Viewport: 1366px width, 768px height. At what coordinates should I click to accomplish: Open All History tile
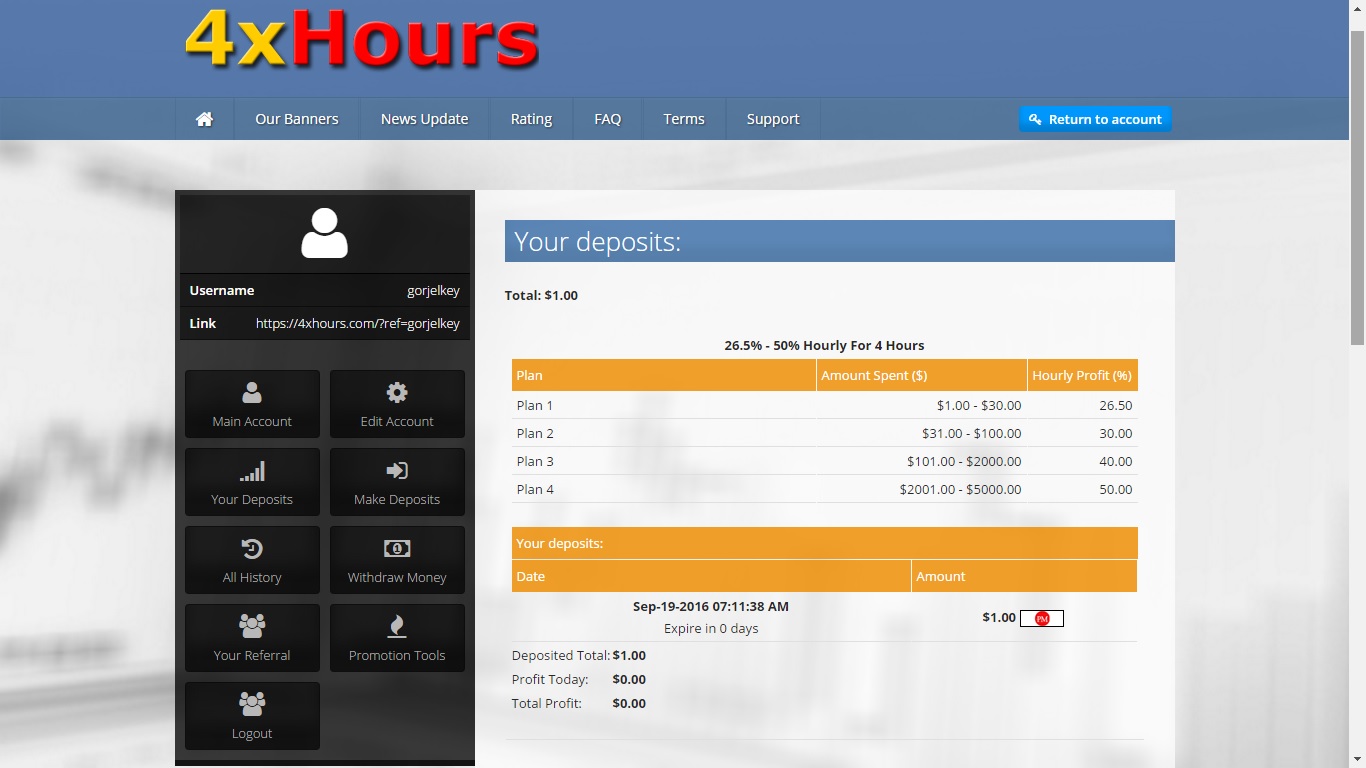point(252,560)
